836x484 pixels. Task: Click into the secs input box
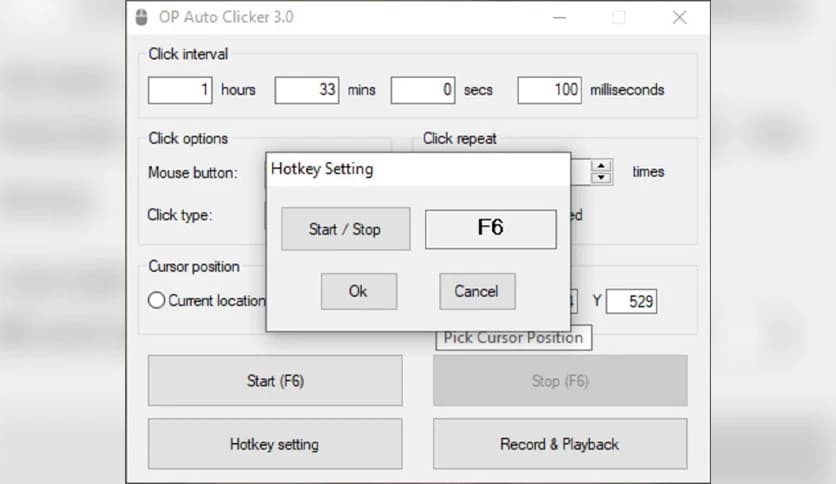(423, 90)
